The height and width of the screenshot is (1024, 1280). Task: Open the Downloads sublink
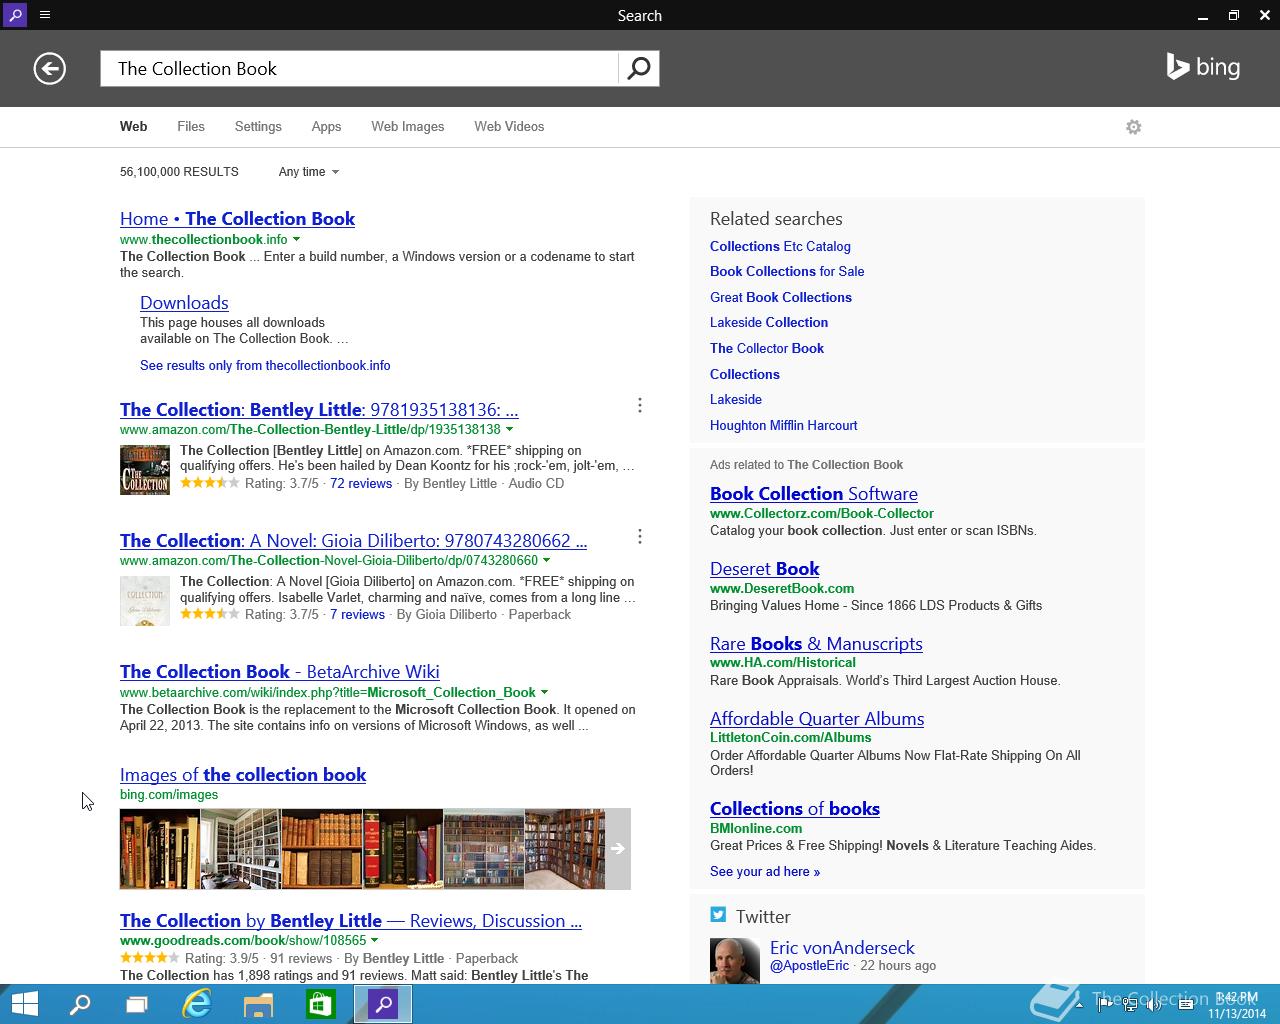tap(184, 303)
